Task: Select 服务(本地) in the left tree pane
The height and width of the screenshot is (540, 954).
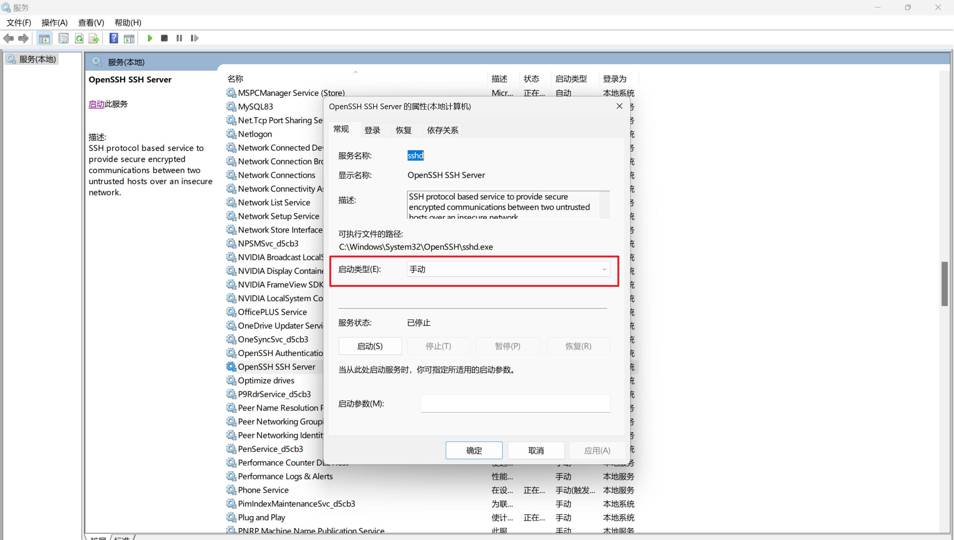Action: [x=37, y=60]
